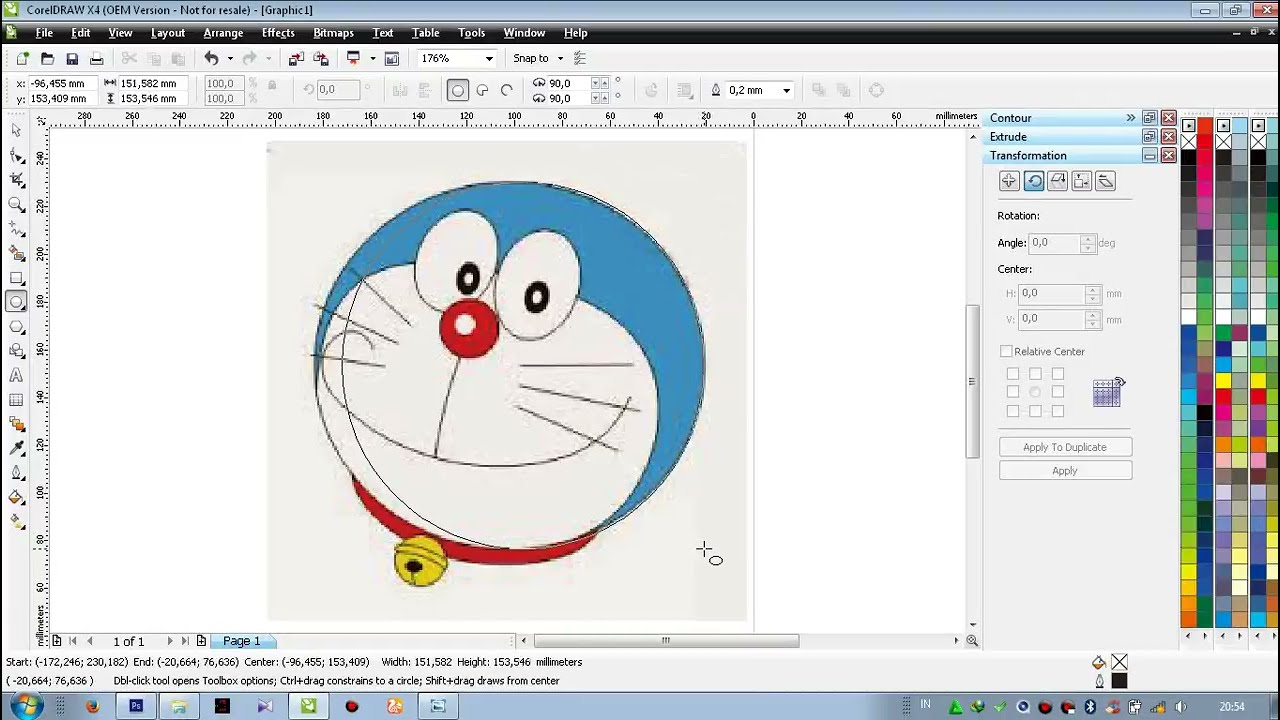Switch to Size transformation mode
Viewport: 1280px width, 720px height.
[1082, 181]
